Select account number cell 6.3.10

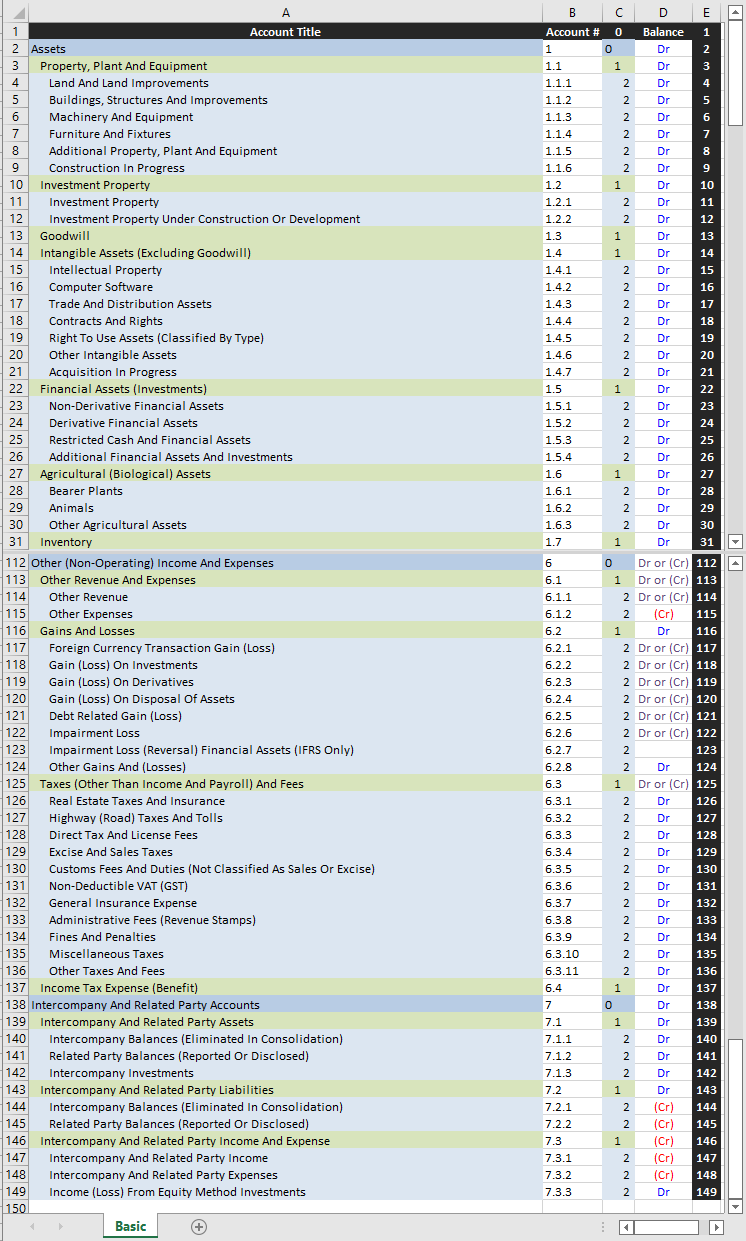572,954
